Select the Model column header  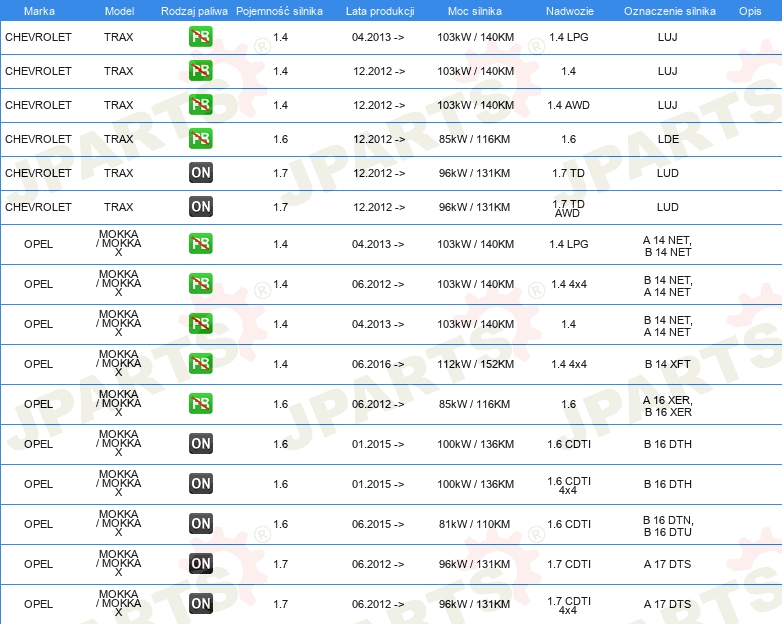coord(119,11)
